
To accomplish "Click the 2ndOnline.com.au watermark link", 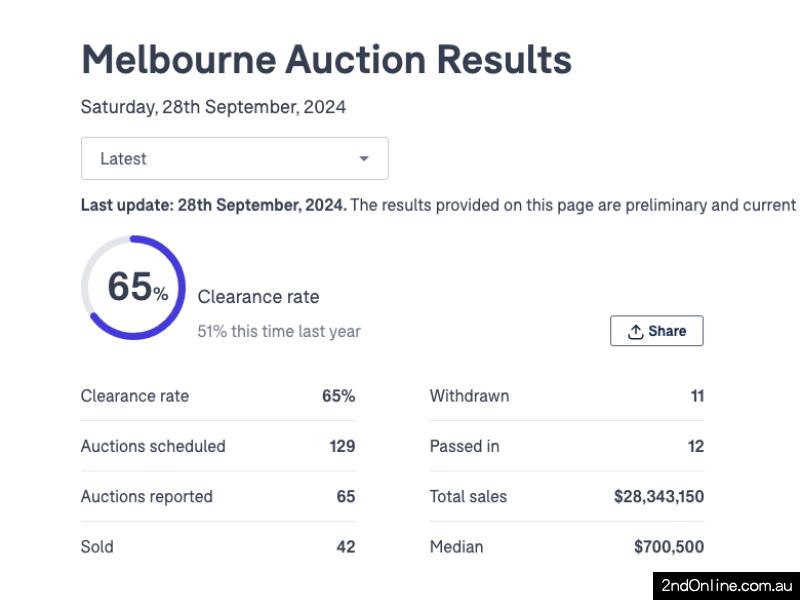I will pos(727,586).
